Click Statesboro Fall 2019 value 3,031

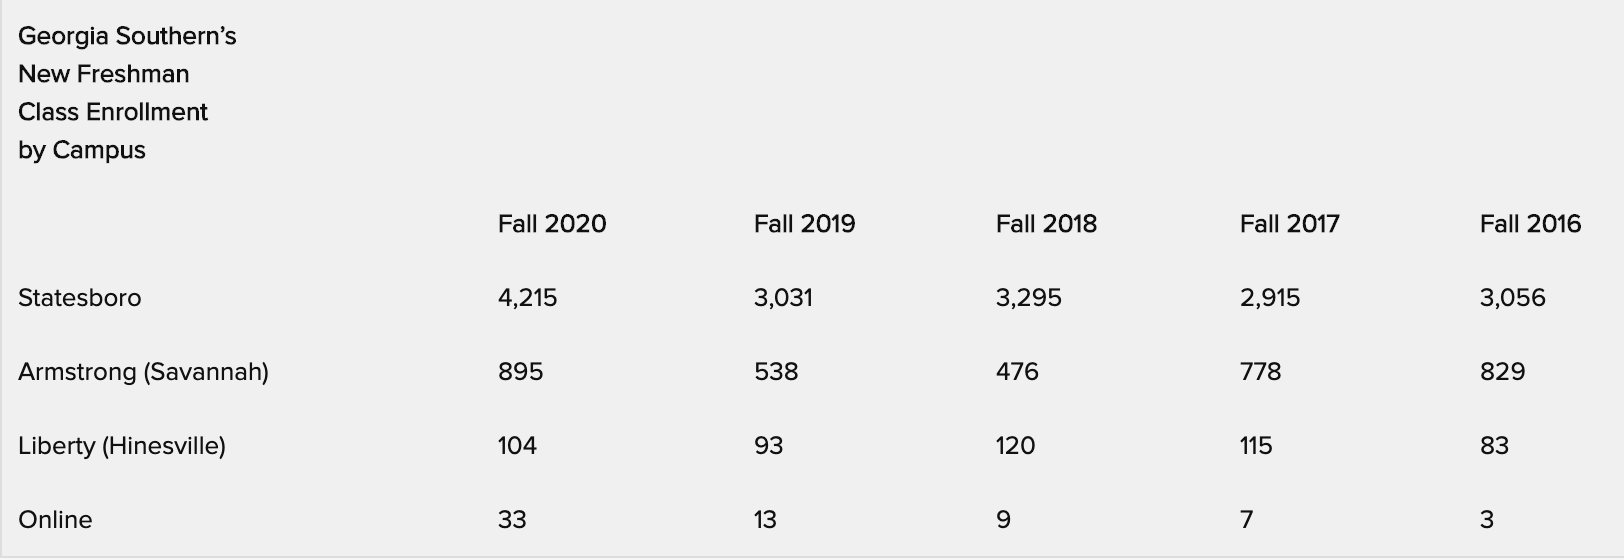click(x=783, y=298)
